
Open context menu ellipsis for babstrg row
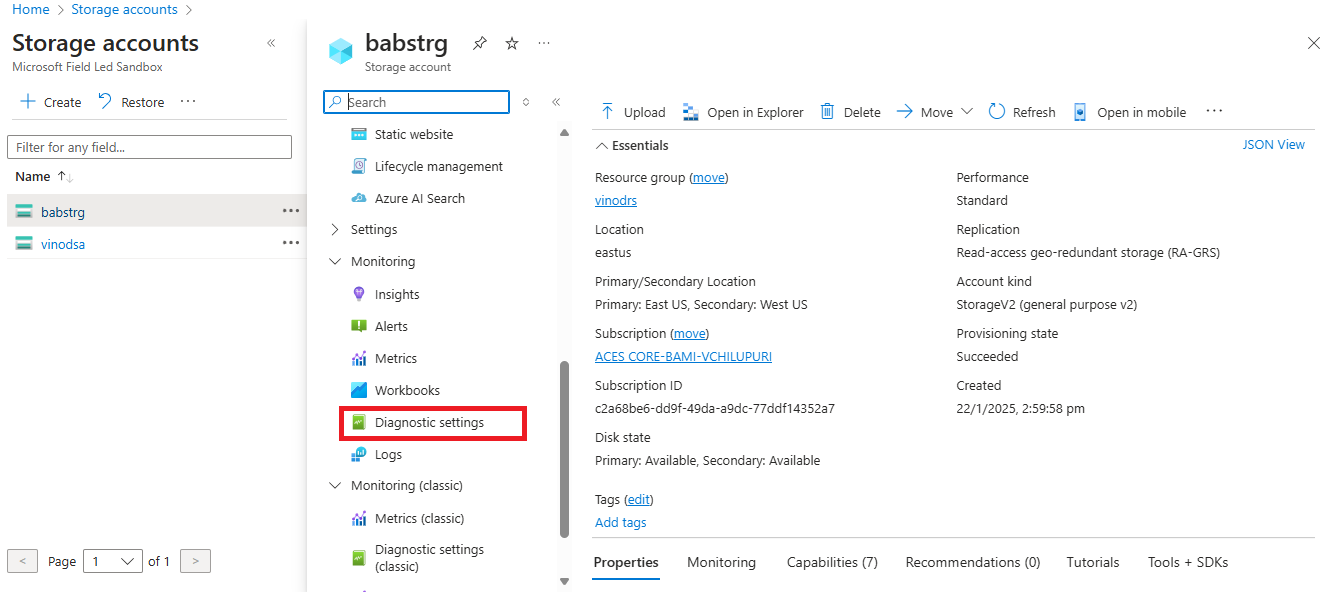pos(291,211)
